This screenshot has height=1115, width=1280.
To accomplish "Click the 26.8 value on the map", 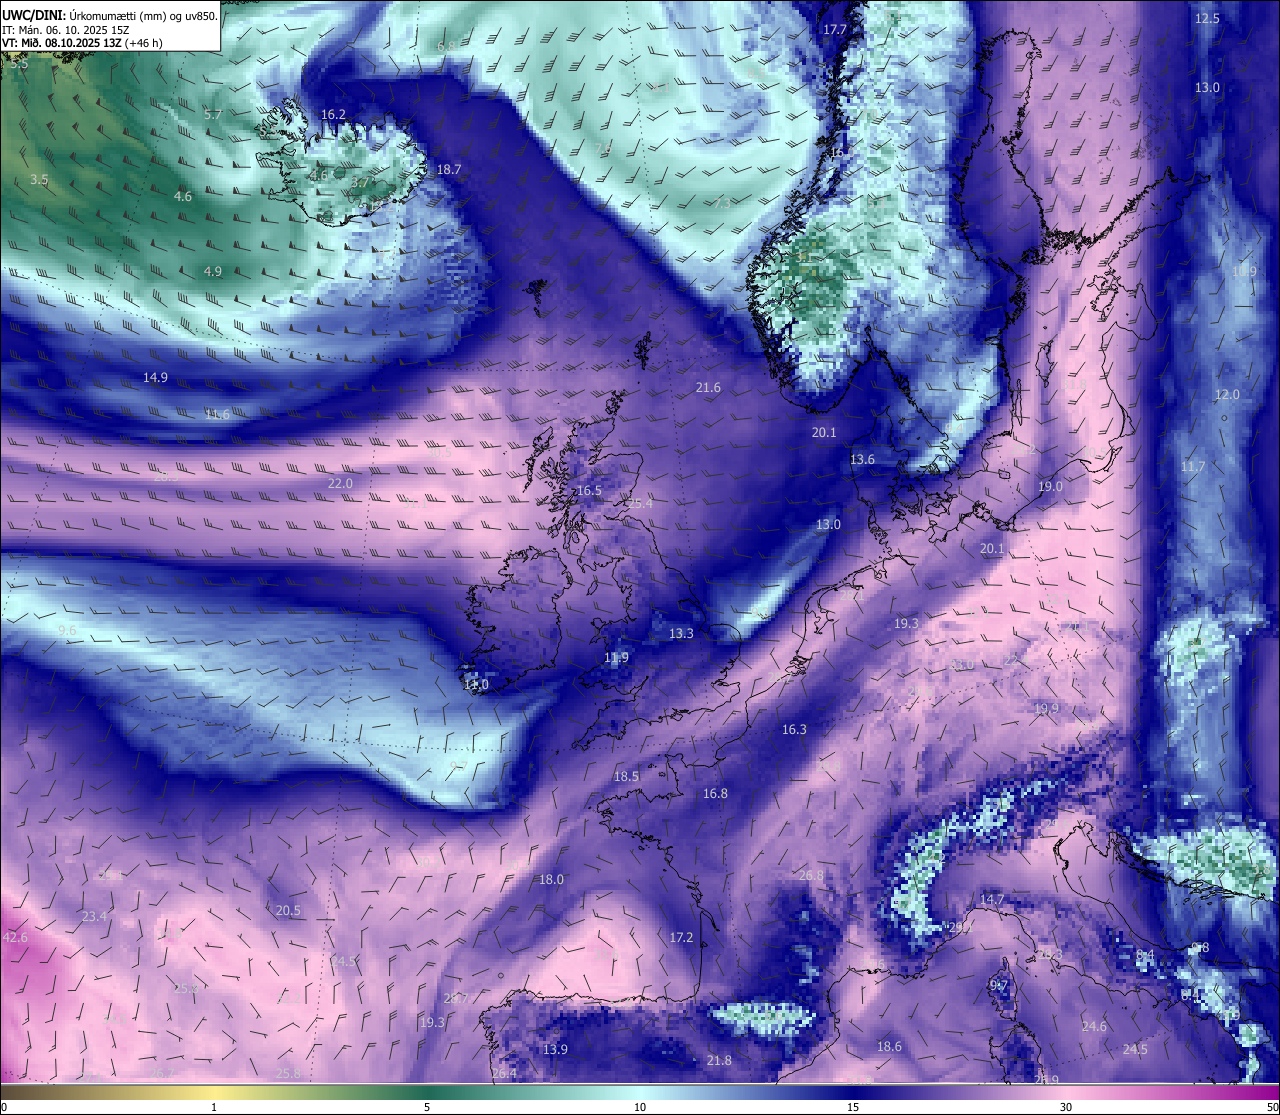I will [811, 875].
